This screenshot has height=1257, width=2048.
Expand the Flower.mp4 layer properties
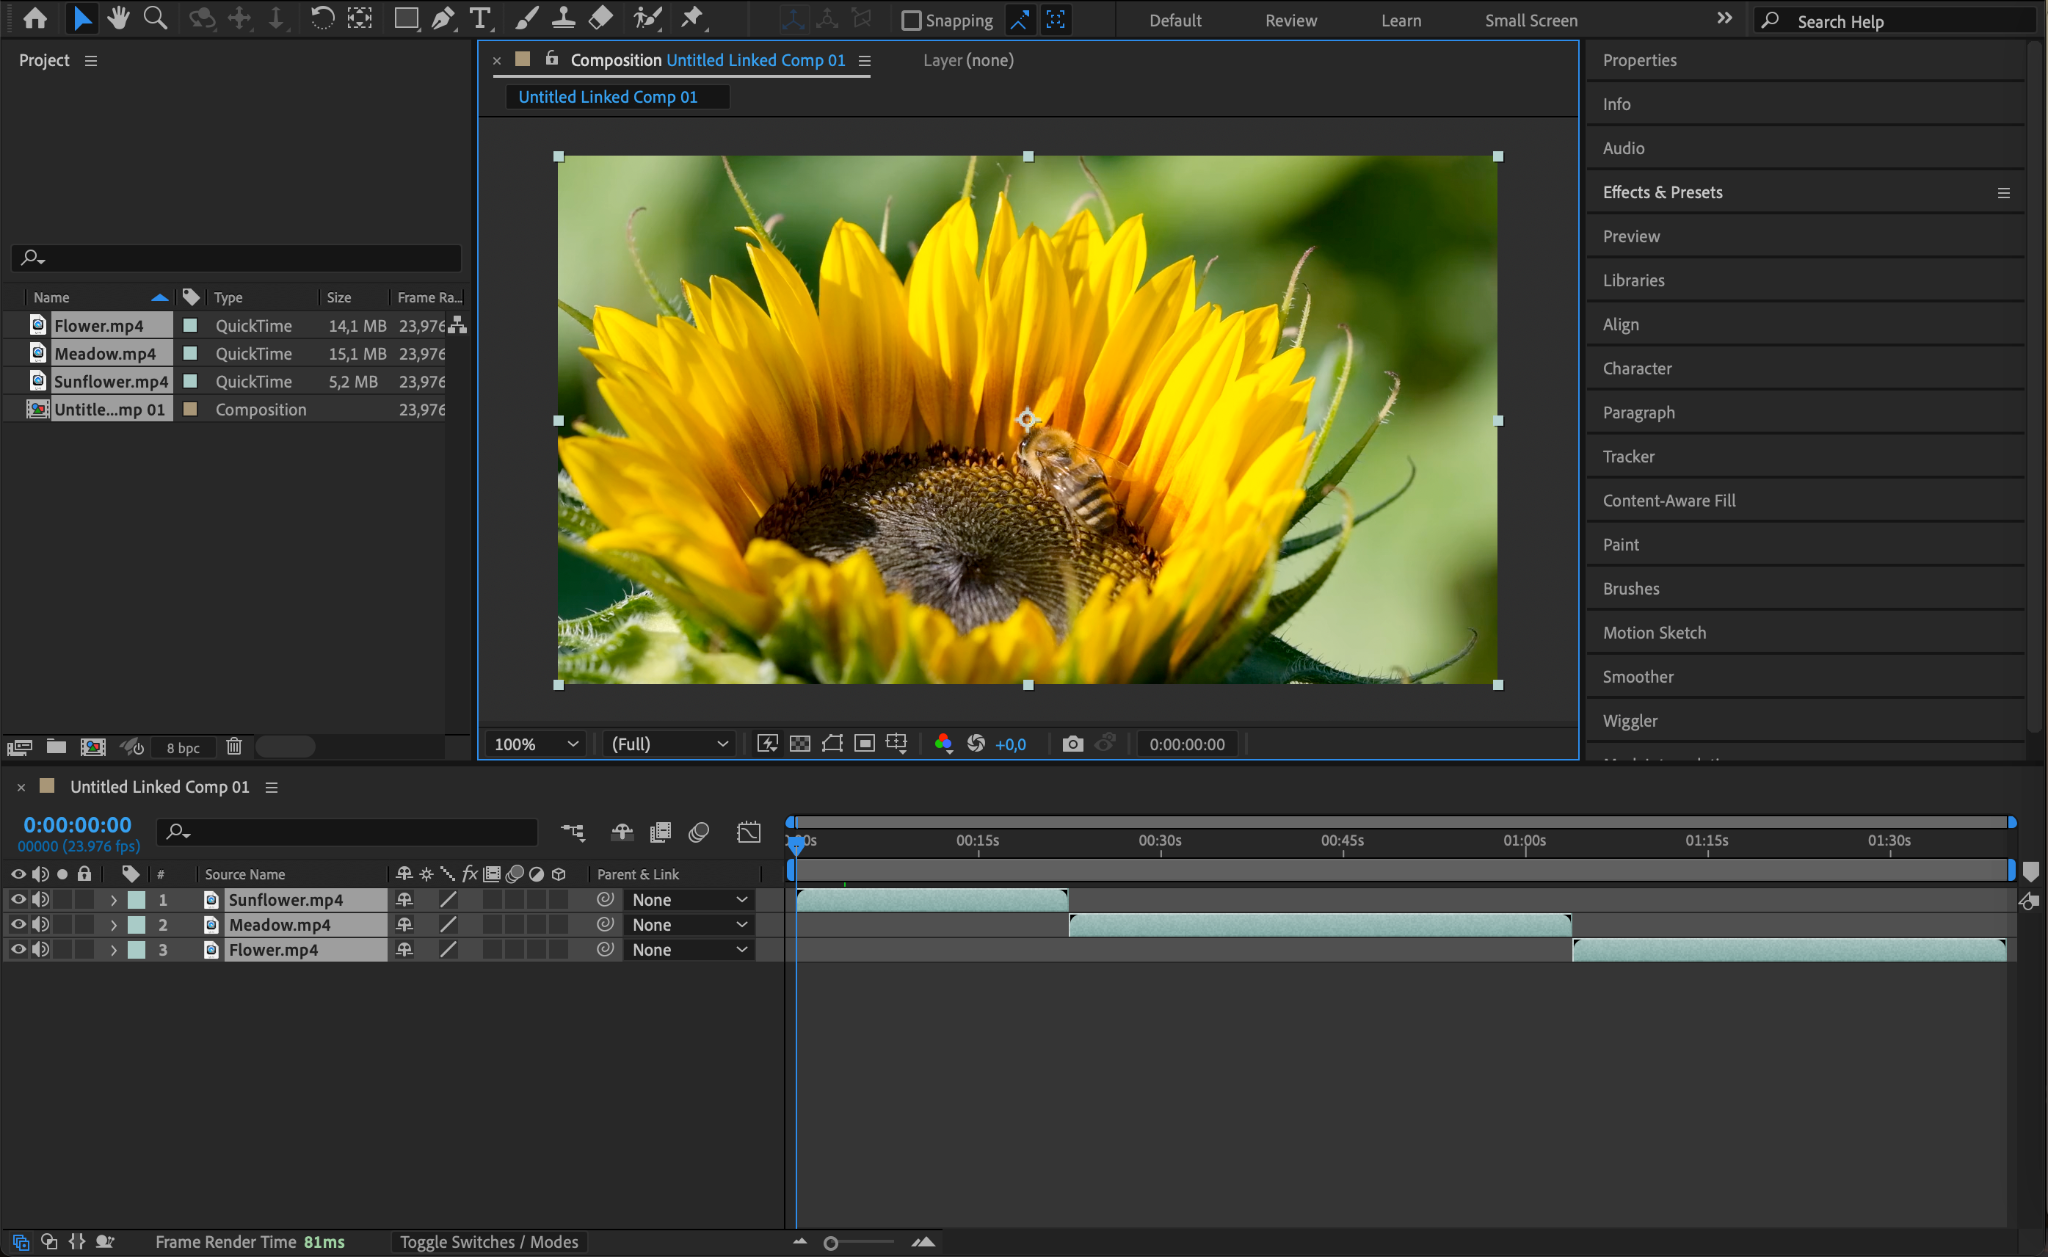coord(113,949)
